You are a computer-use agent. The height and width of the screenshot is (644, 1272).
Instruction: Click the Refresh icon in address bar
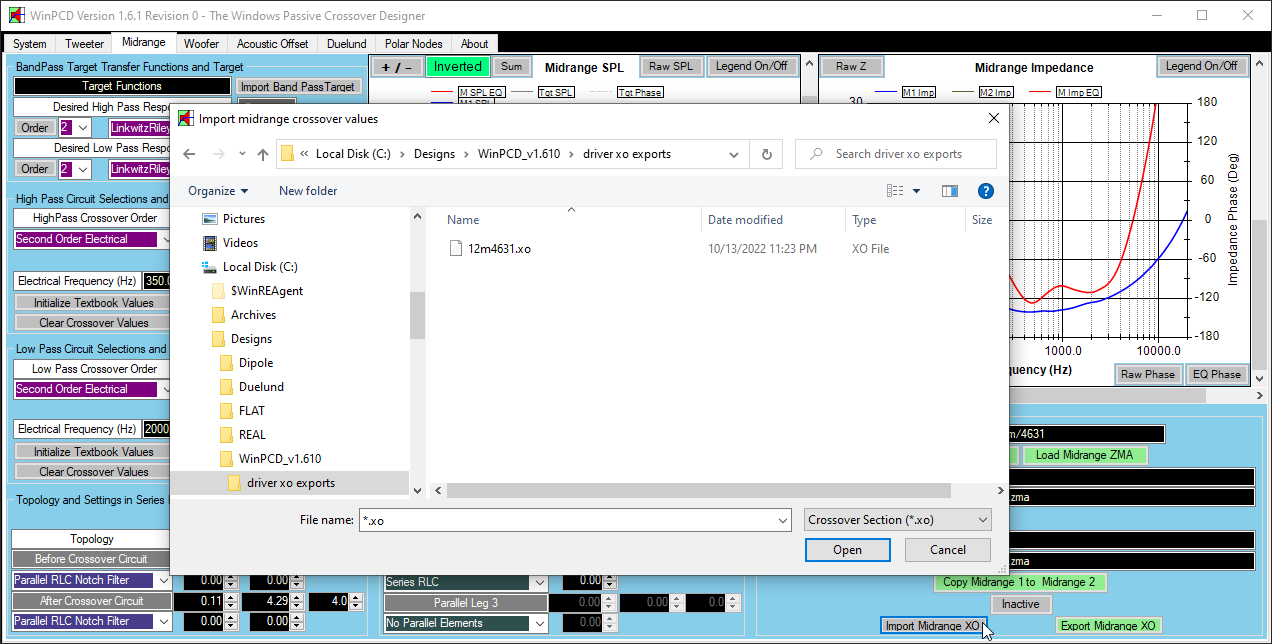(x=766, y=154)
